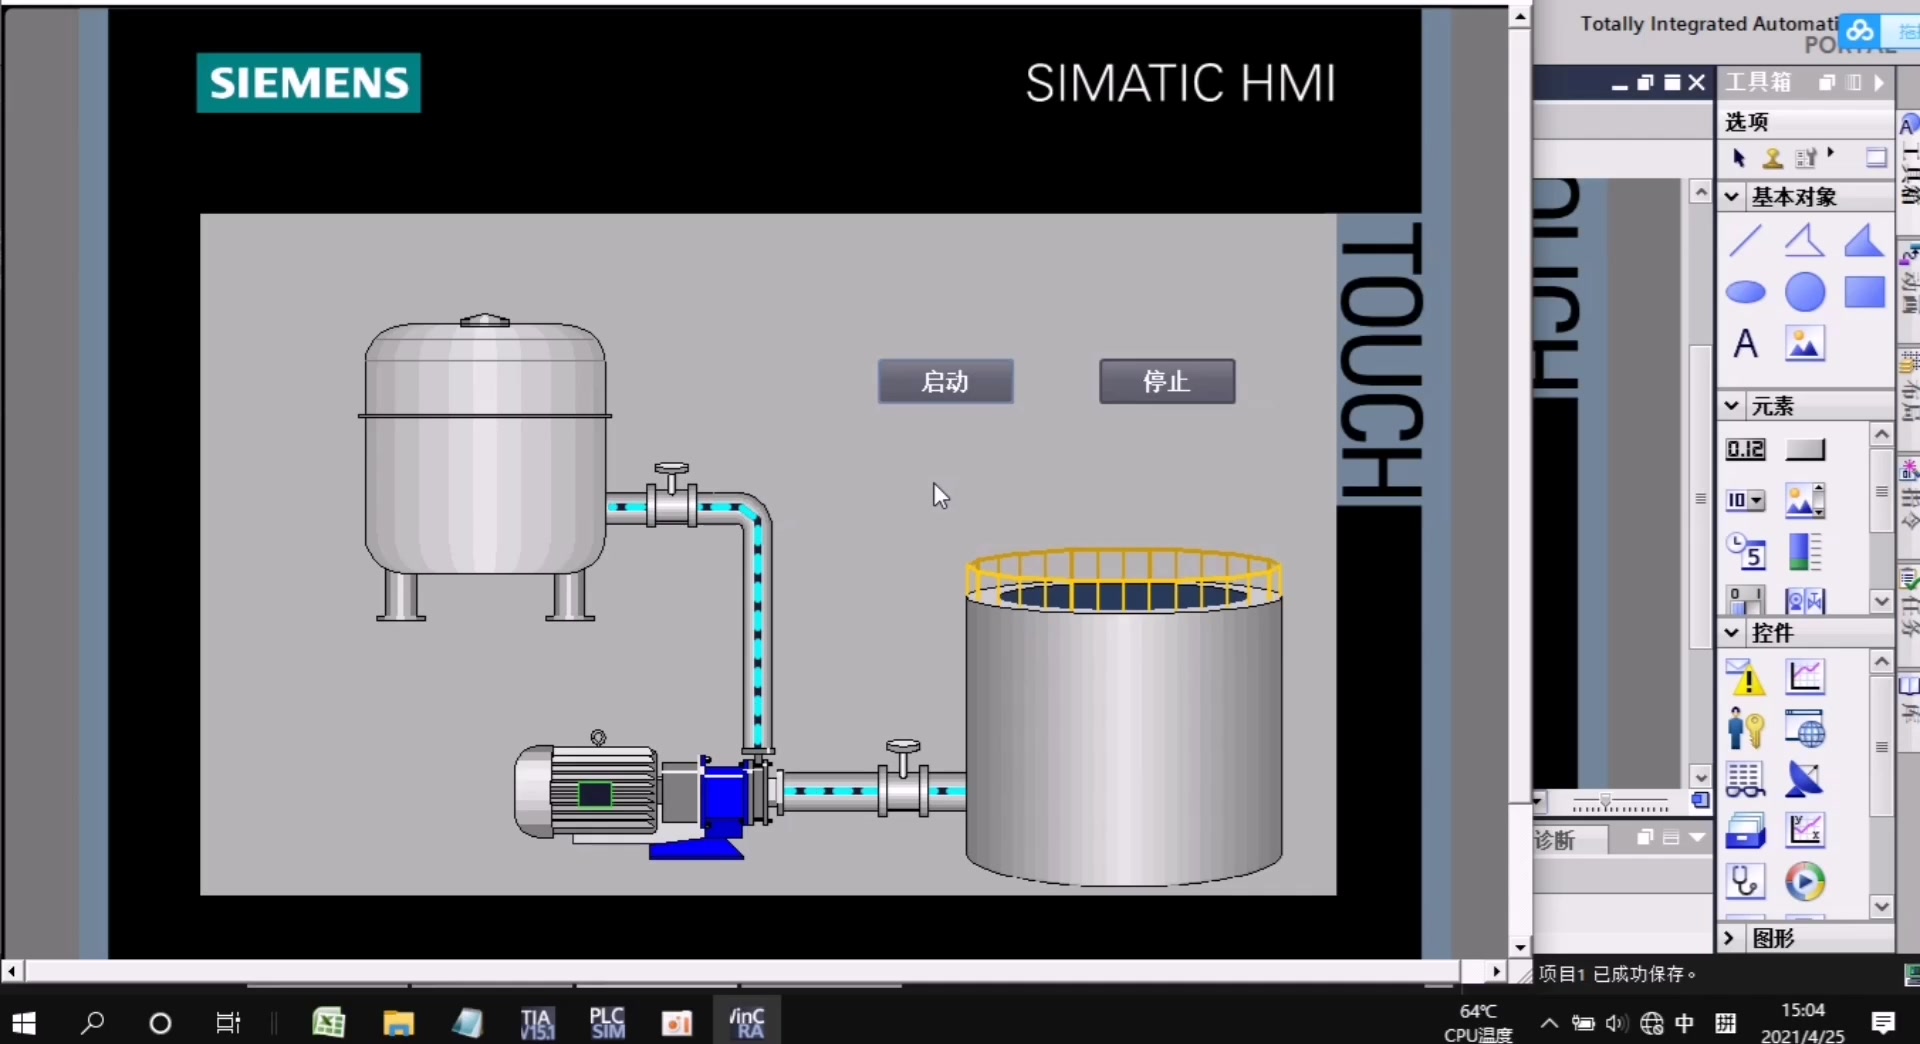The width and height of the screenshot is (1920, 1044).
Task: Select the Alarm view control
Action: tap(1746, 677)
